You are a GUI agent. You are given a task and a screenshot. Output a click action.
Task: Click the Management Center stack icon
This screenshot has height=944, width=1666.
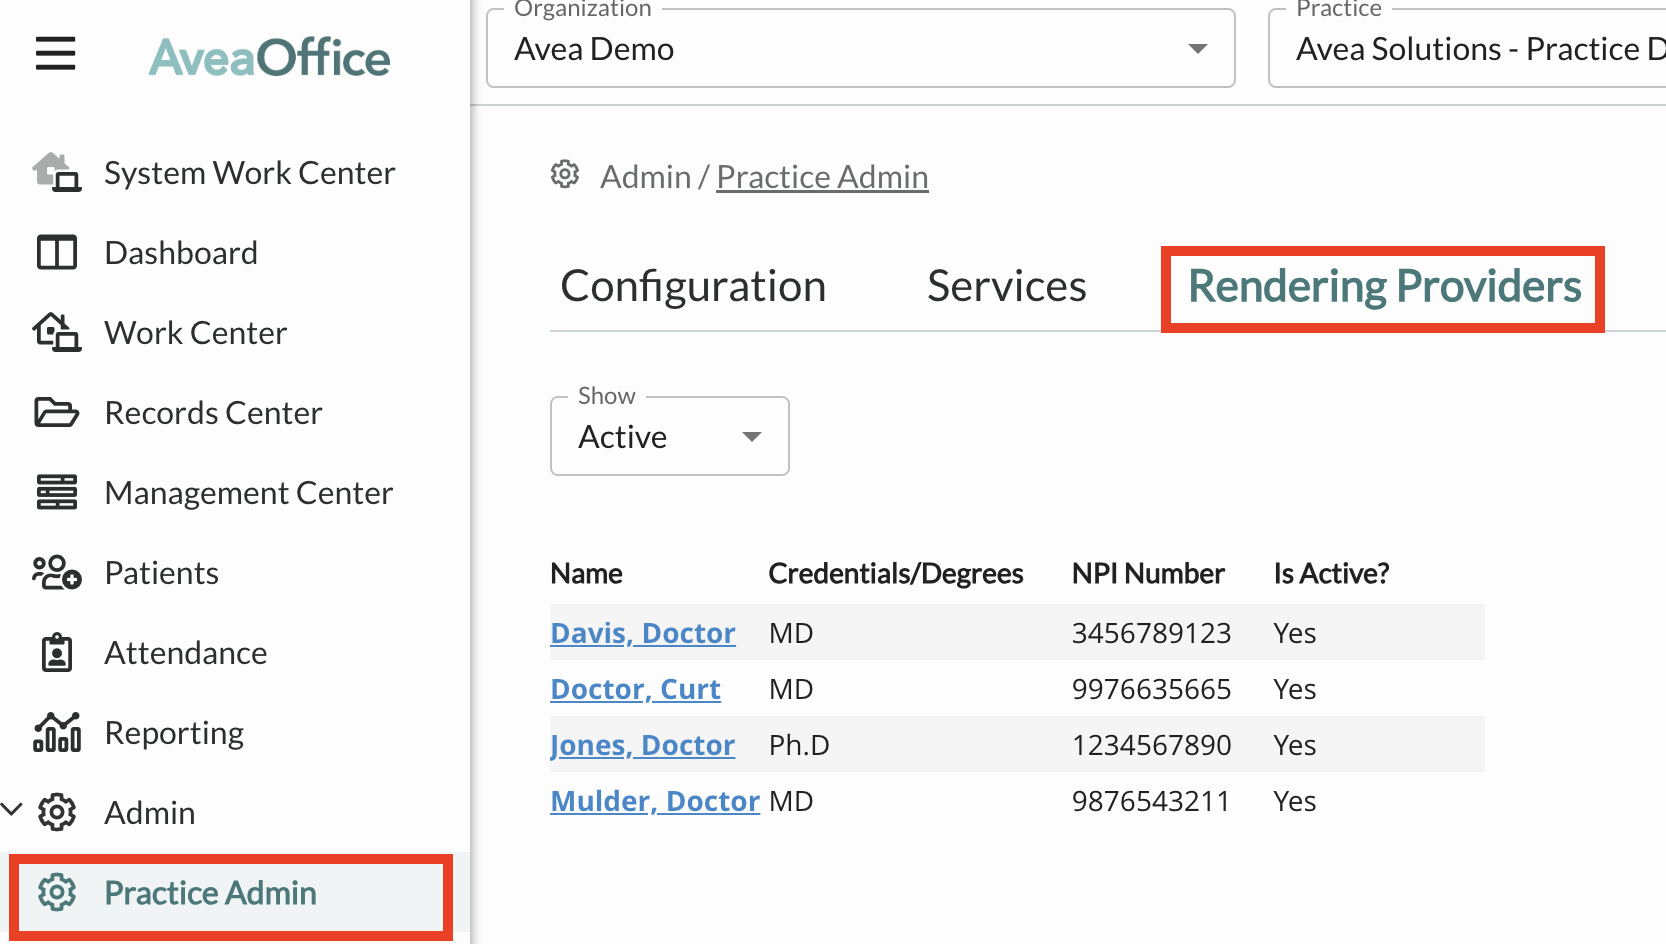click(x=56, y=493)
